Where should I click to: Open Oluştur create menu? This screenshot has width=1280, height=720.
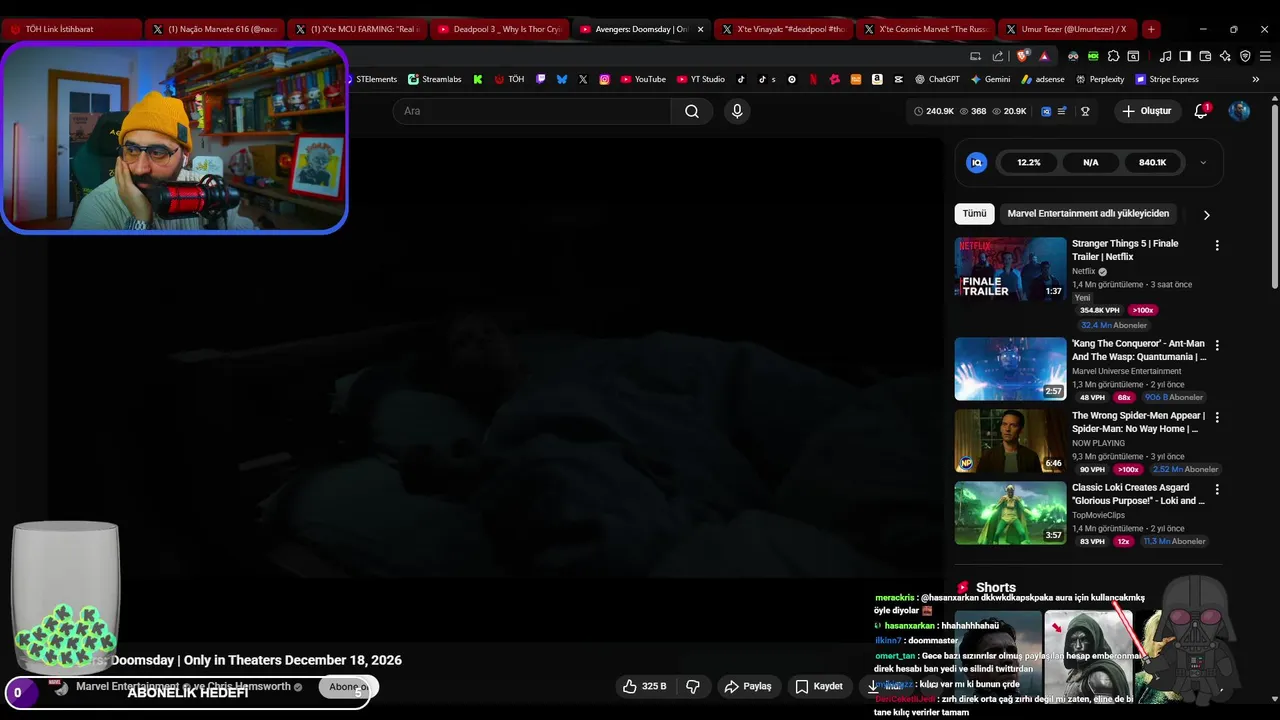(1146, 111)
